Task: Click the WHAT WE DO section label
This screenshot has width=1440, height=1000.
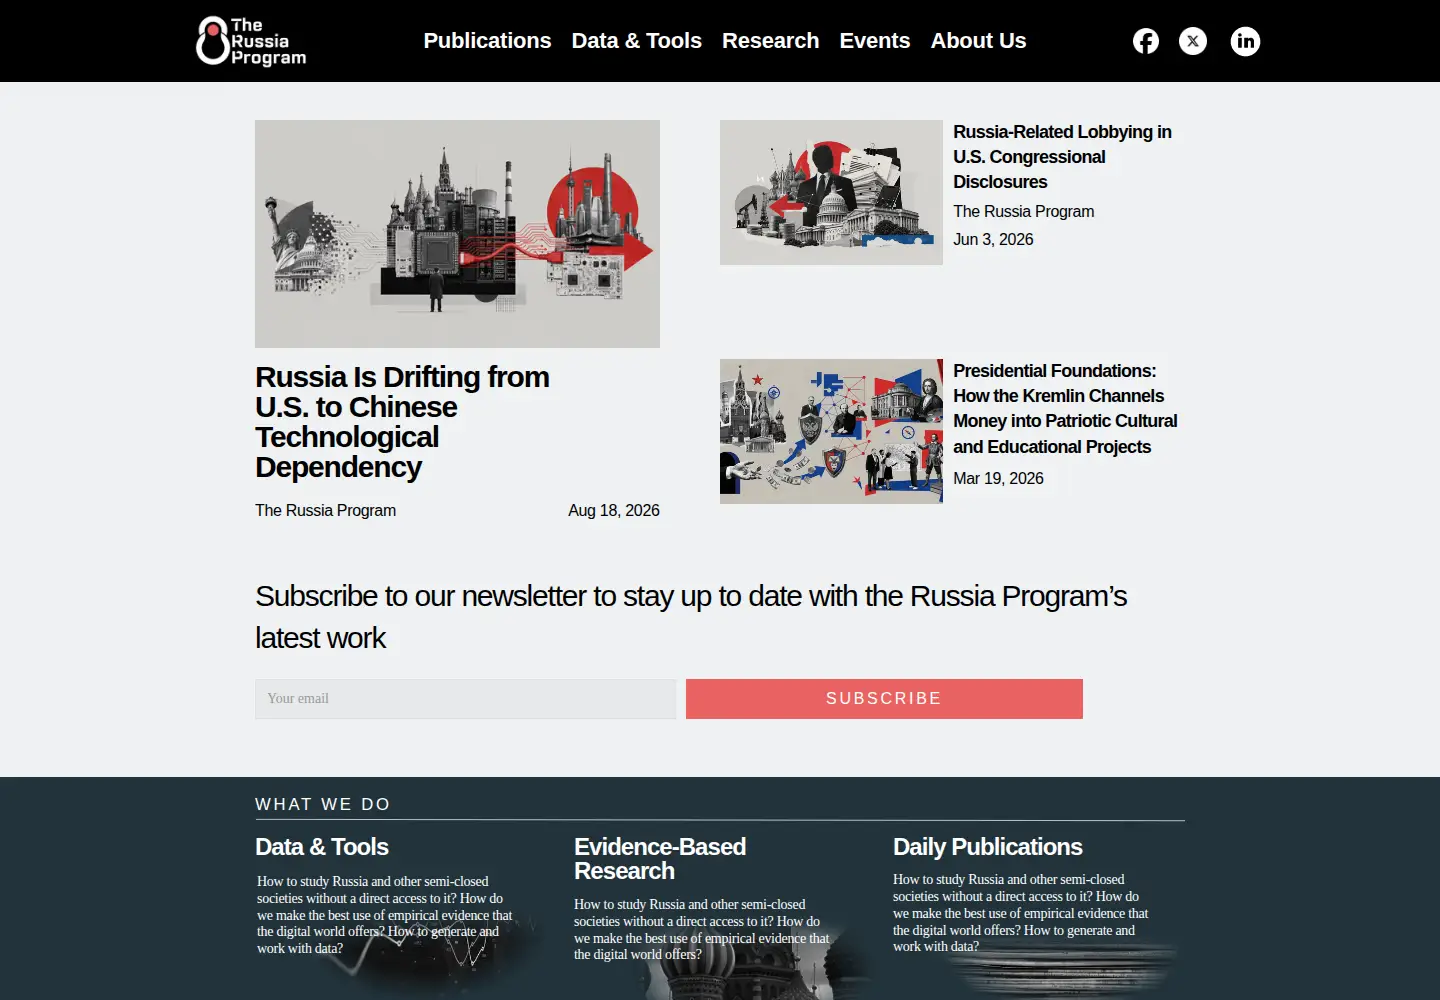Action: [323, 805]
